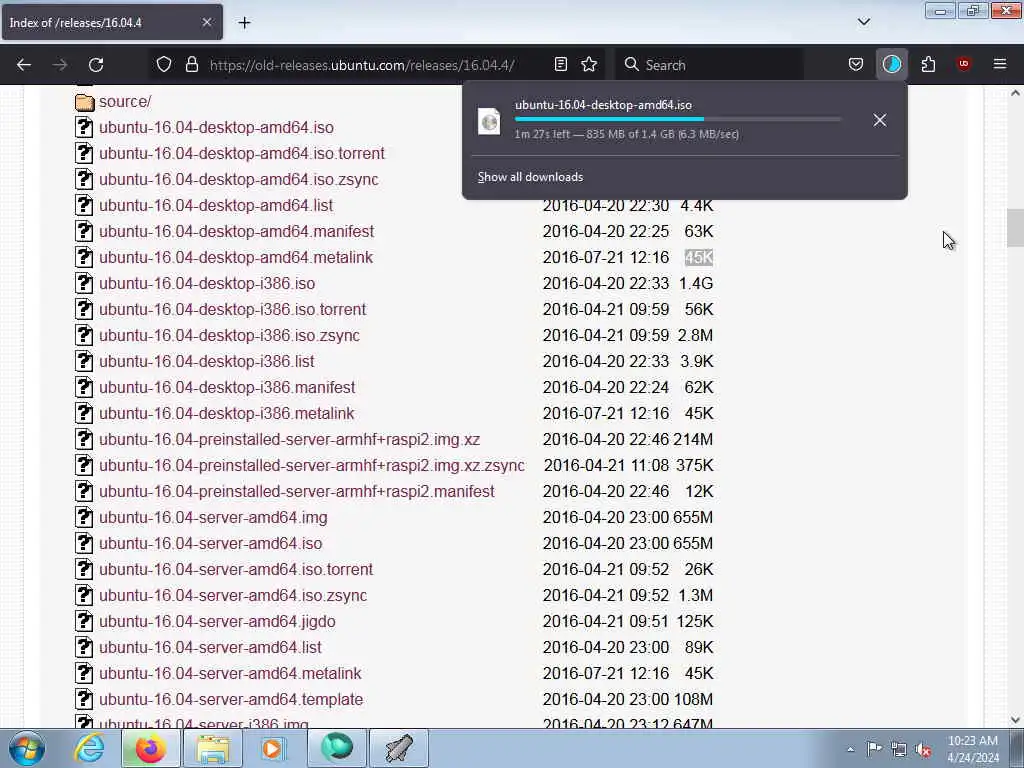Open Windows Explorer from taskbar
The height and width of the screenshot is (768, 1024).
click(x=212, y=748)
